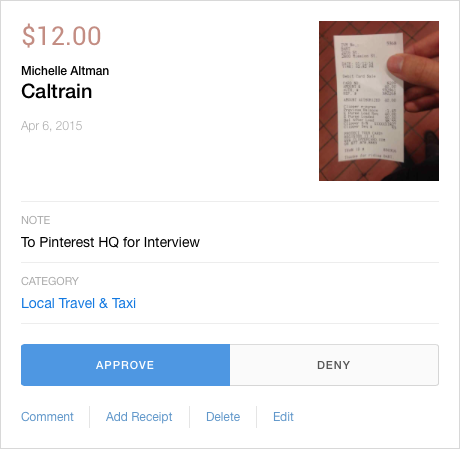The image size is (460, 449).
Task: Select the $12.00 amount
Action: 61,36
